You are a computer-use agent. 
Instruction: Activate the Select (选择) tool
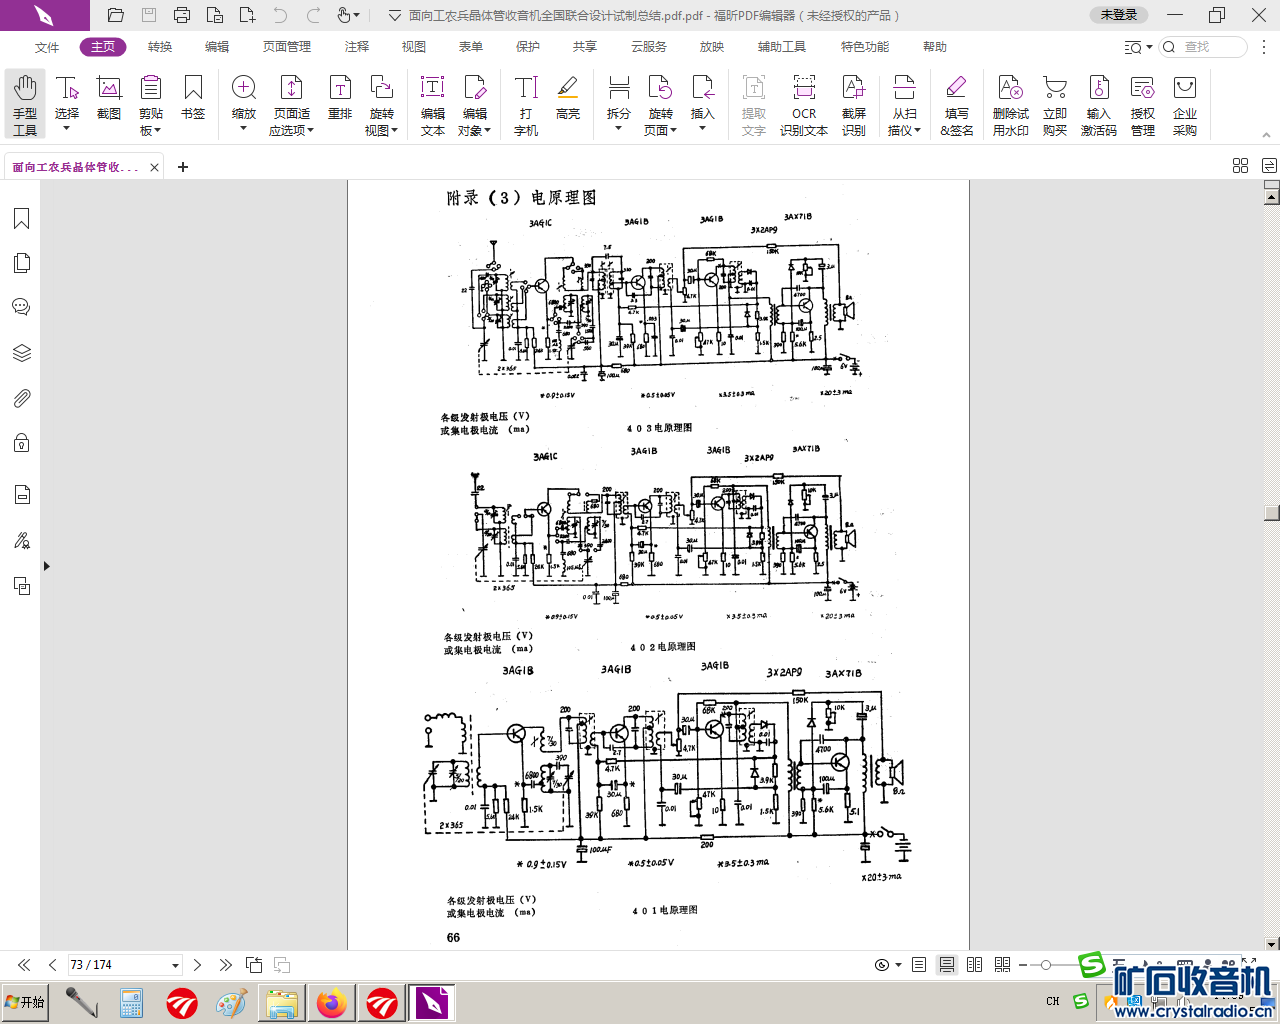[x=67, y=104]
